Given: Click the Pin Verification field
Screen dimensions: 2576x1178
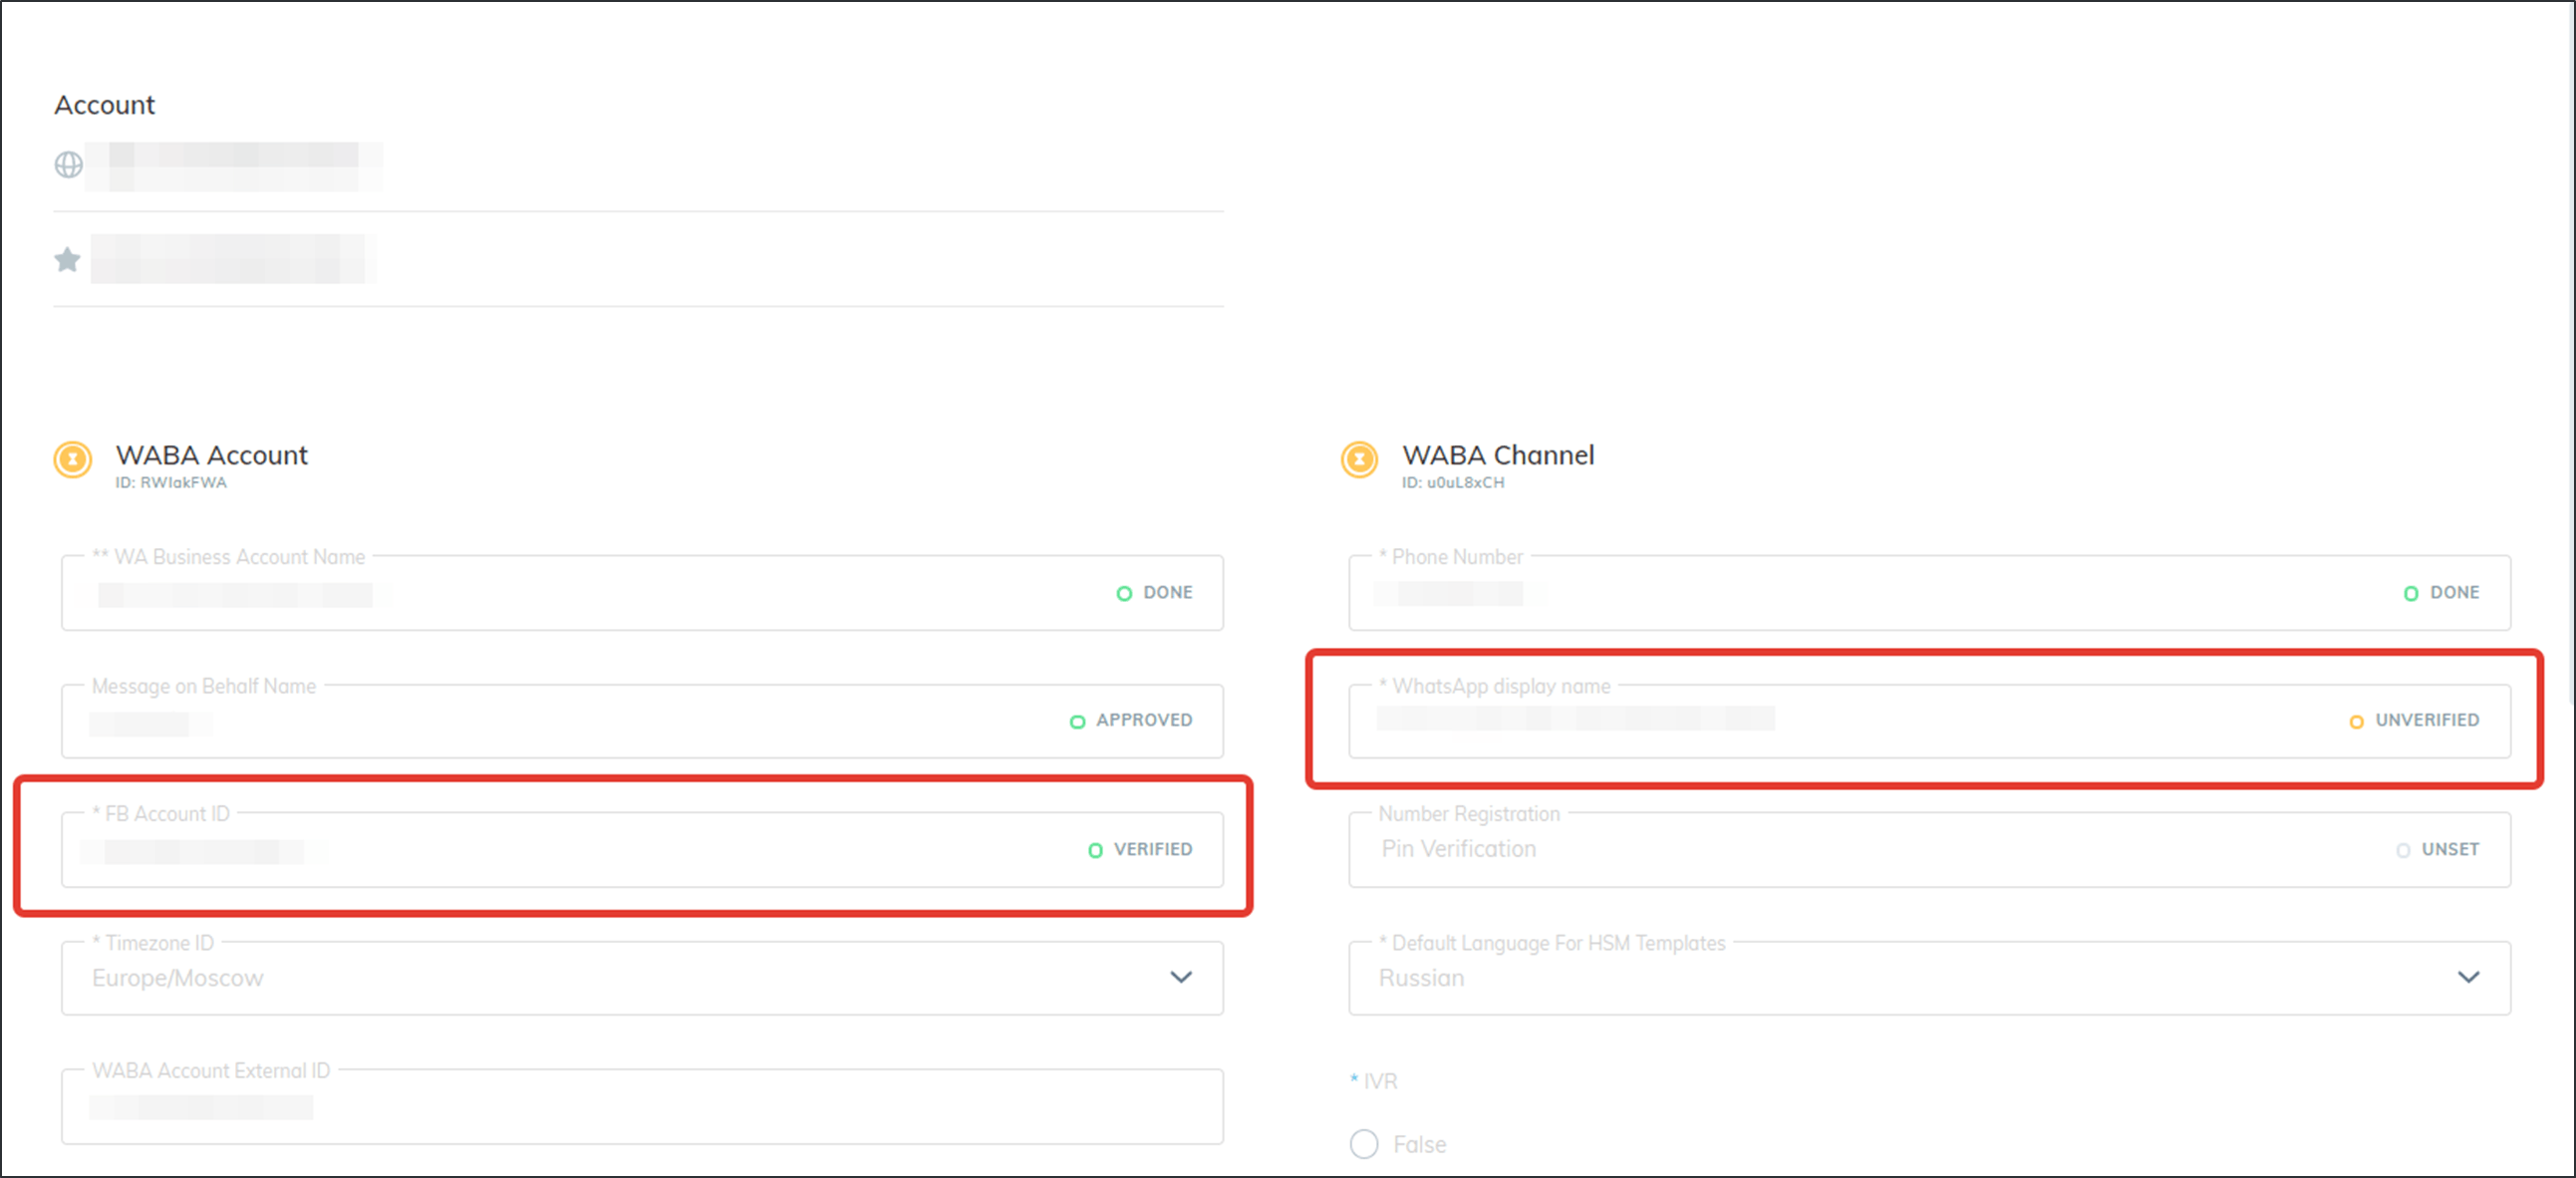Looking at the screenshot, I should point(1459,849).
